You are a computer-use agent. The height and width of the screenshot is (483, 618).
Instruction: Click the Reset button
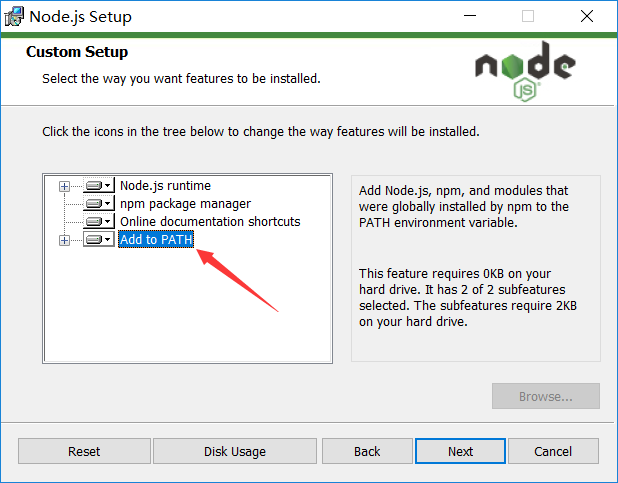(x=84, y=451)
